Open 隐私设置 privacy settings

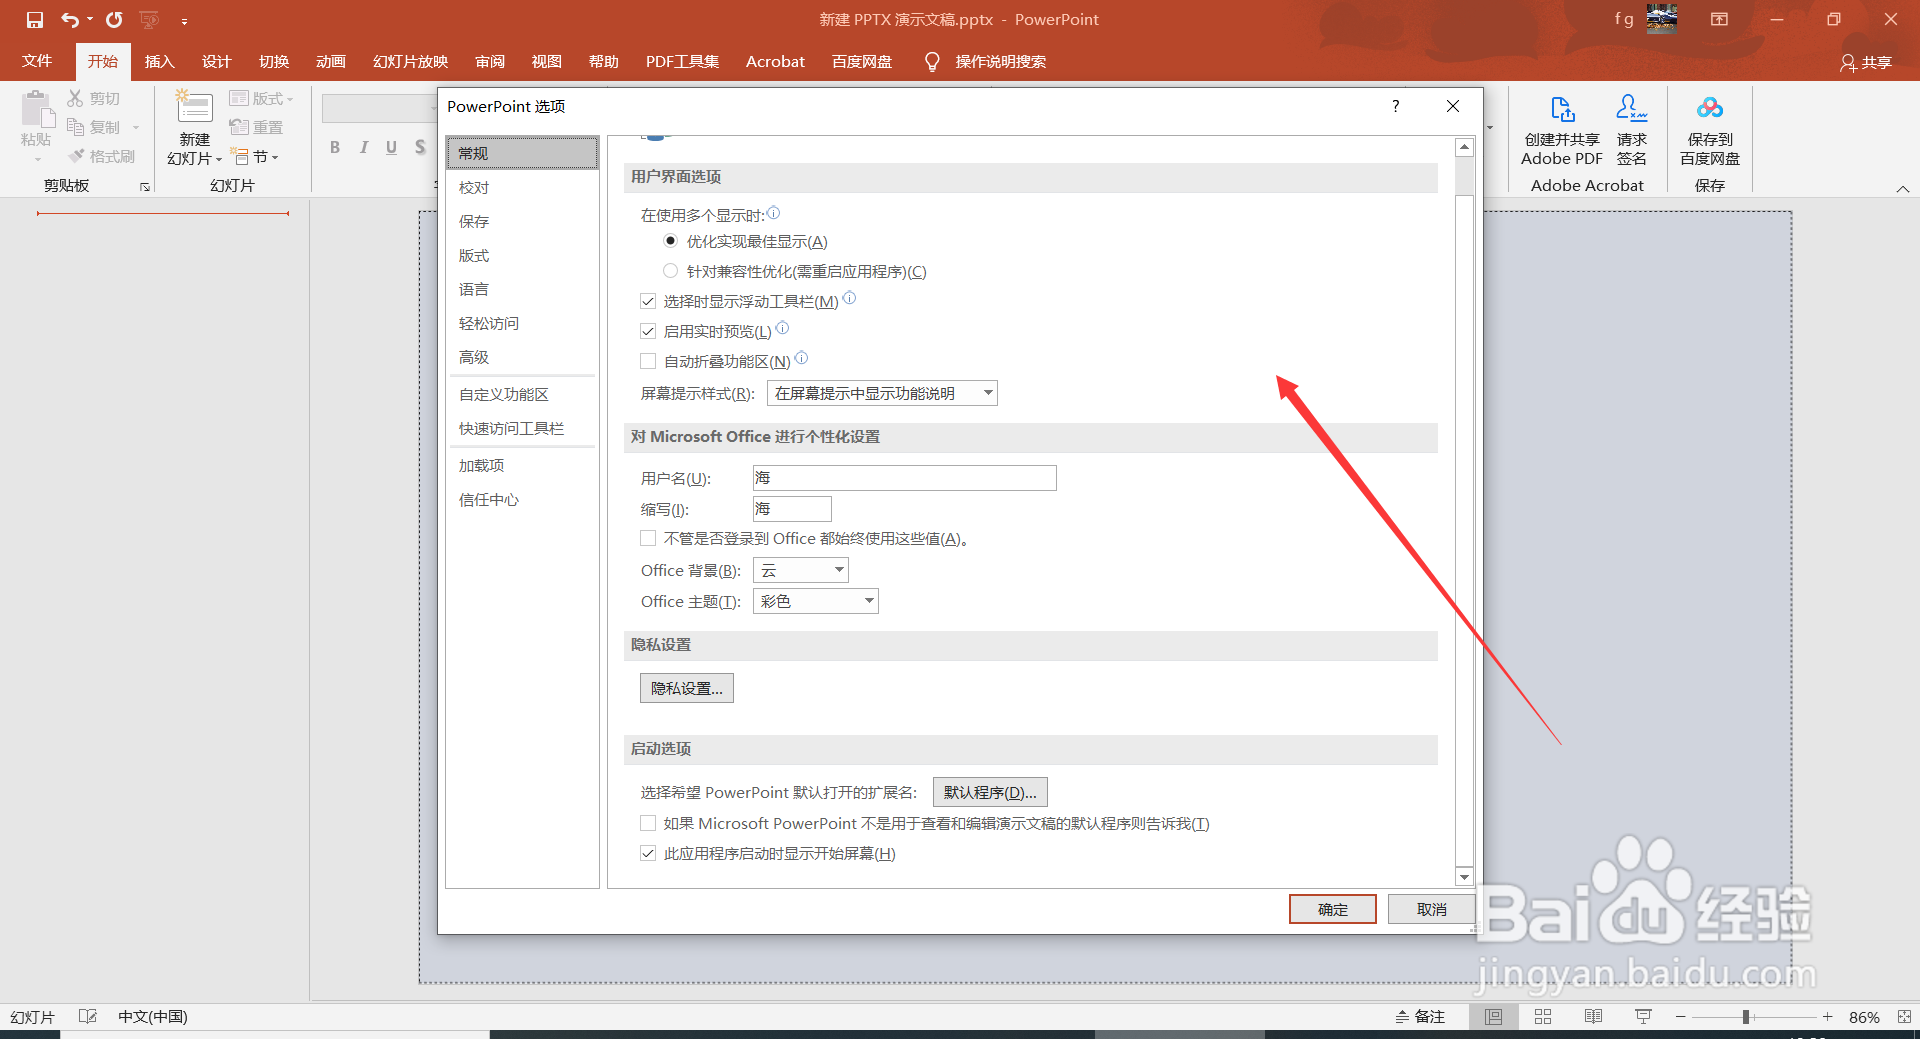tap(686, 687)
